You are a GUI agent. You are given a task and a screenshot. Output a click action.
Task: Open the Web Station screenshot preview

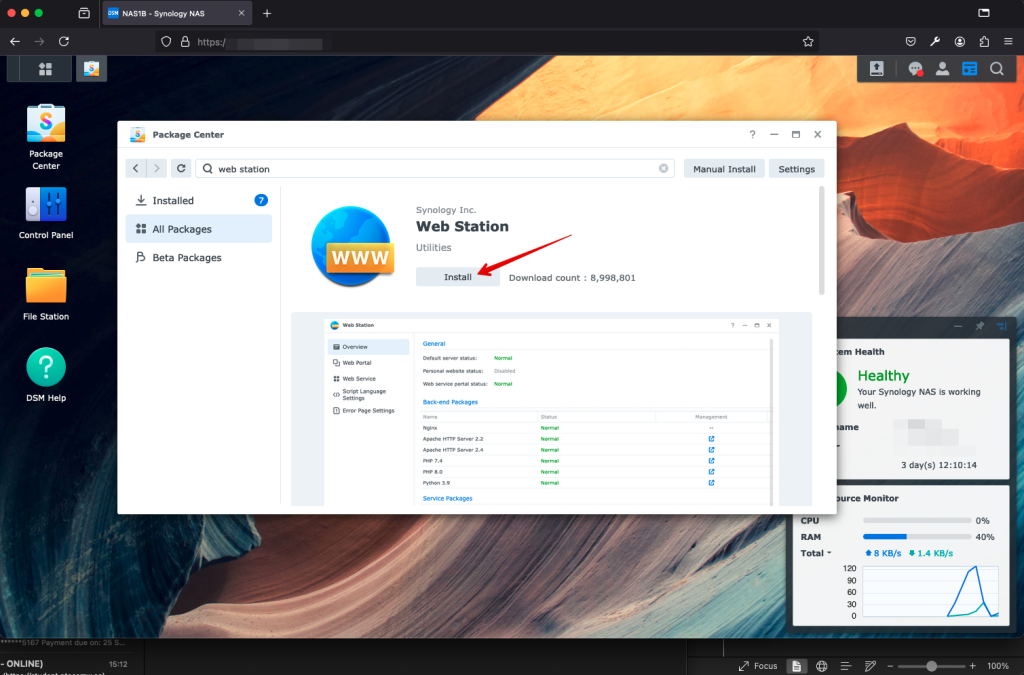552,409
